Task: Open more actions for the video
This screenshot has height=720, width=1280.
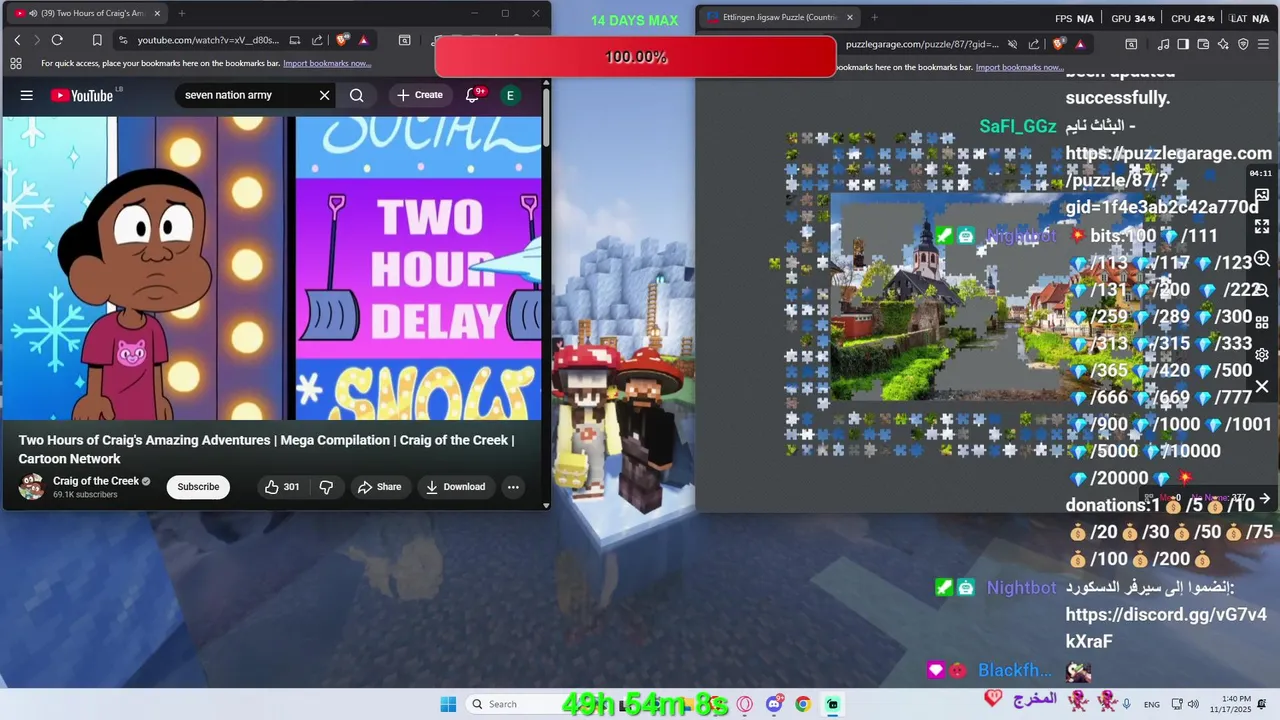Action: pos(513,487)
